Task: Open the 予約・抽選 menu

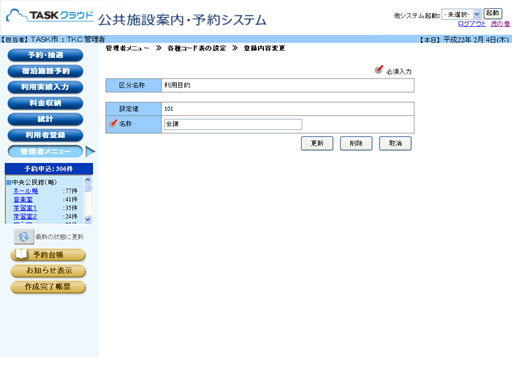Action: [45, 55]
